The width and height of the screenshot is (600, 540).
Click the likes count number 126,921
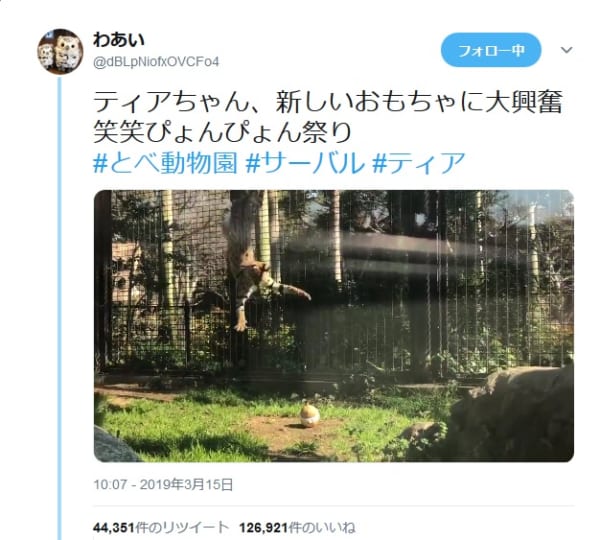tap(263, 528)
